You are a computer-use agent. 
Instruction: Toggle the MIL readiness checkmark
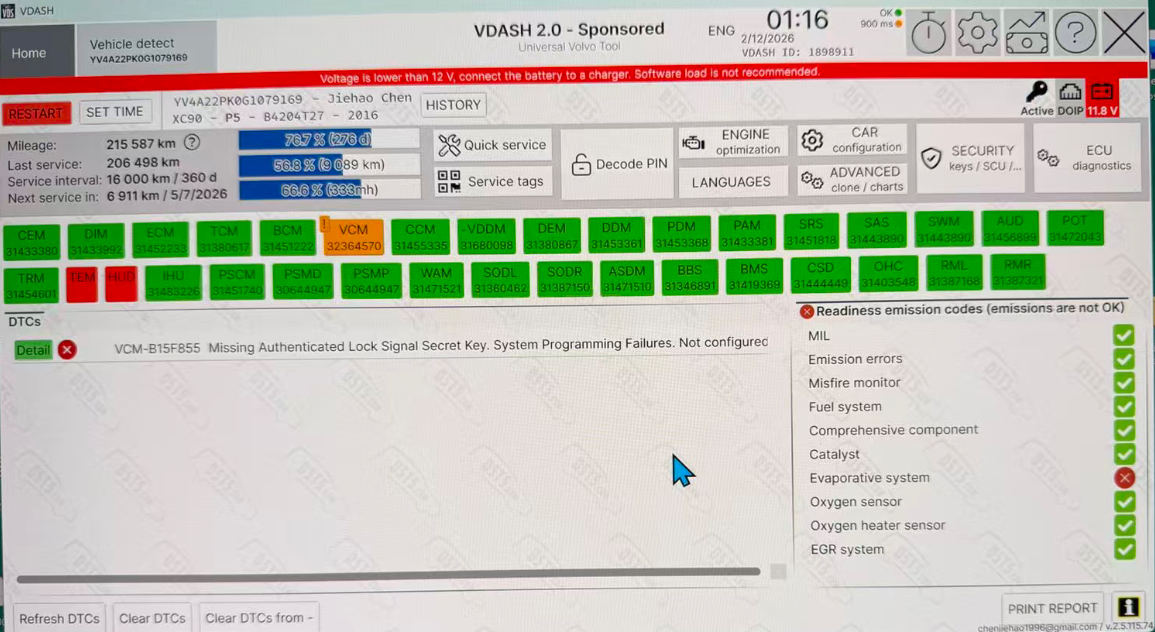coord(1124,335)
